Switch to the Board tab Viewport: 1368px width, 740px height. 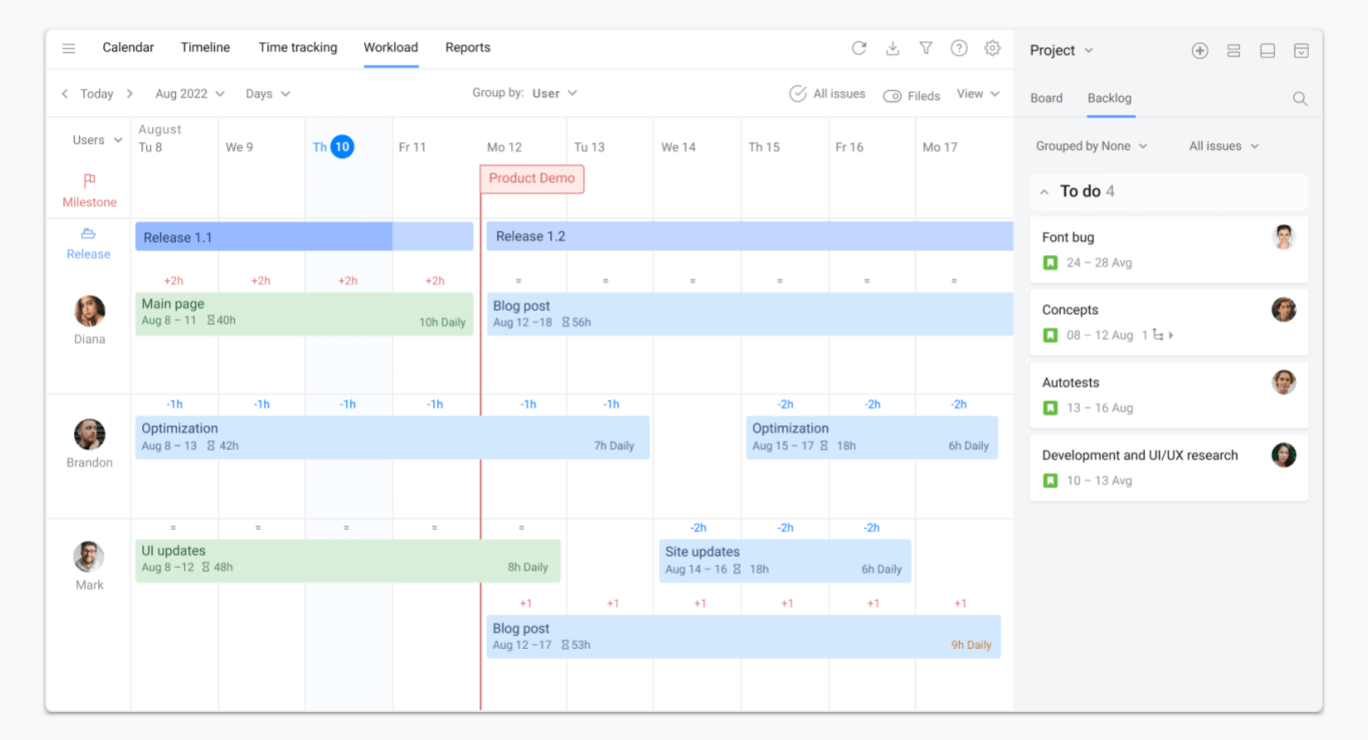pyautogui.click(x=1046, y=98)
